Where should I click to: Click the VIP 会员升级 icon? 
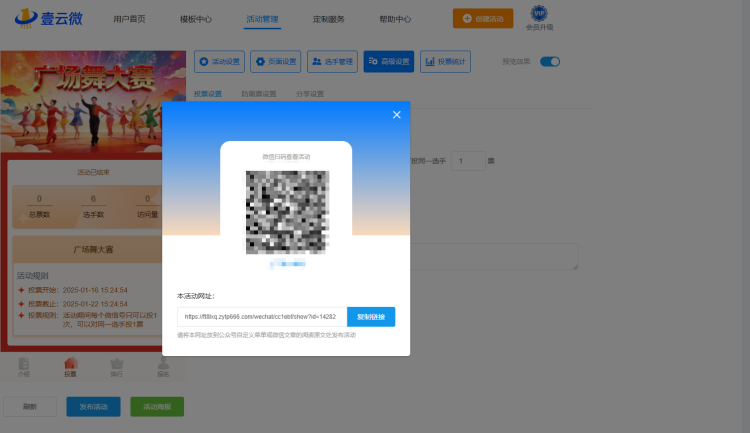pos(540,18)
